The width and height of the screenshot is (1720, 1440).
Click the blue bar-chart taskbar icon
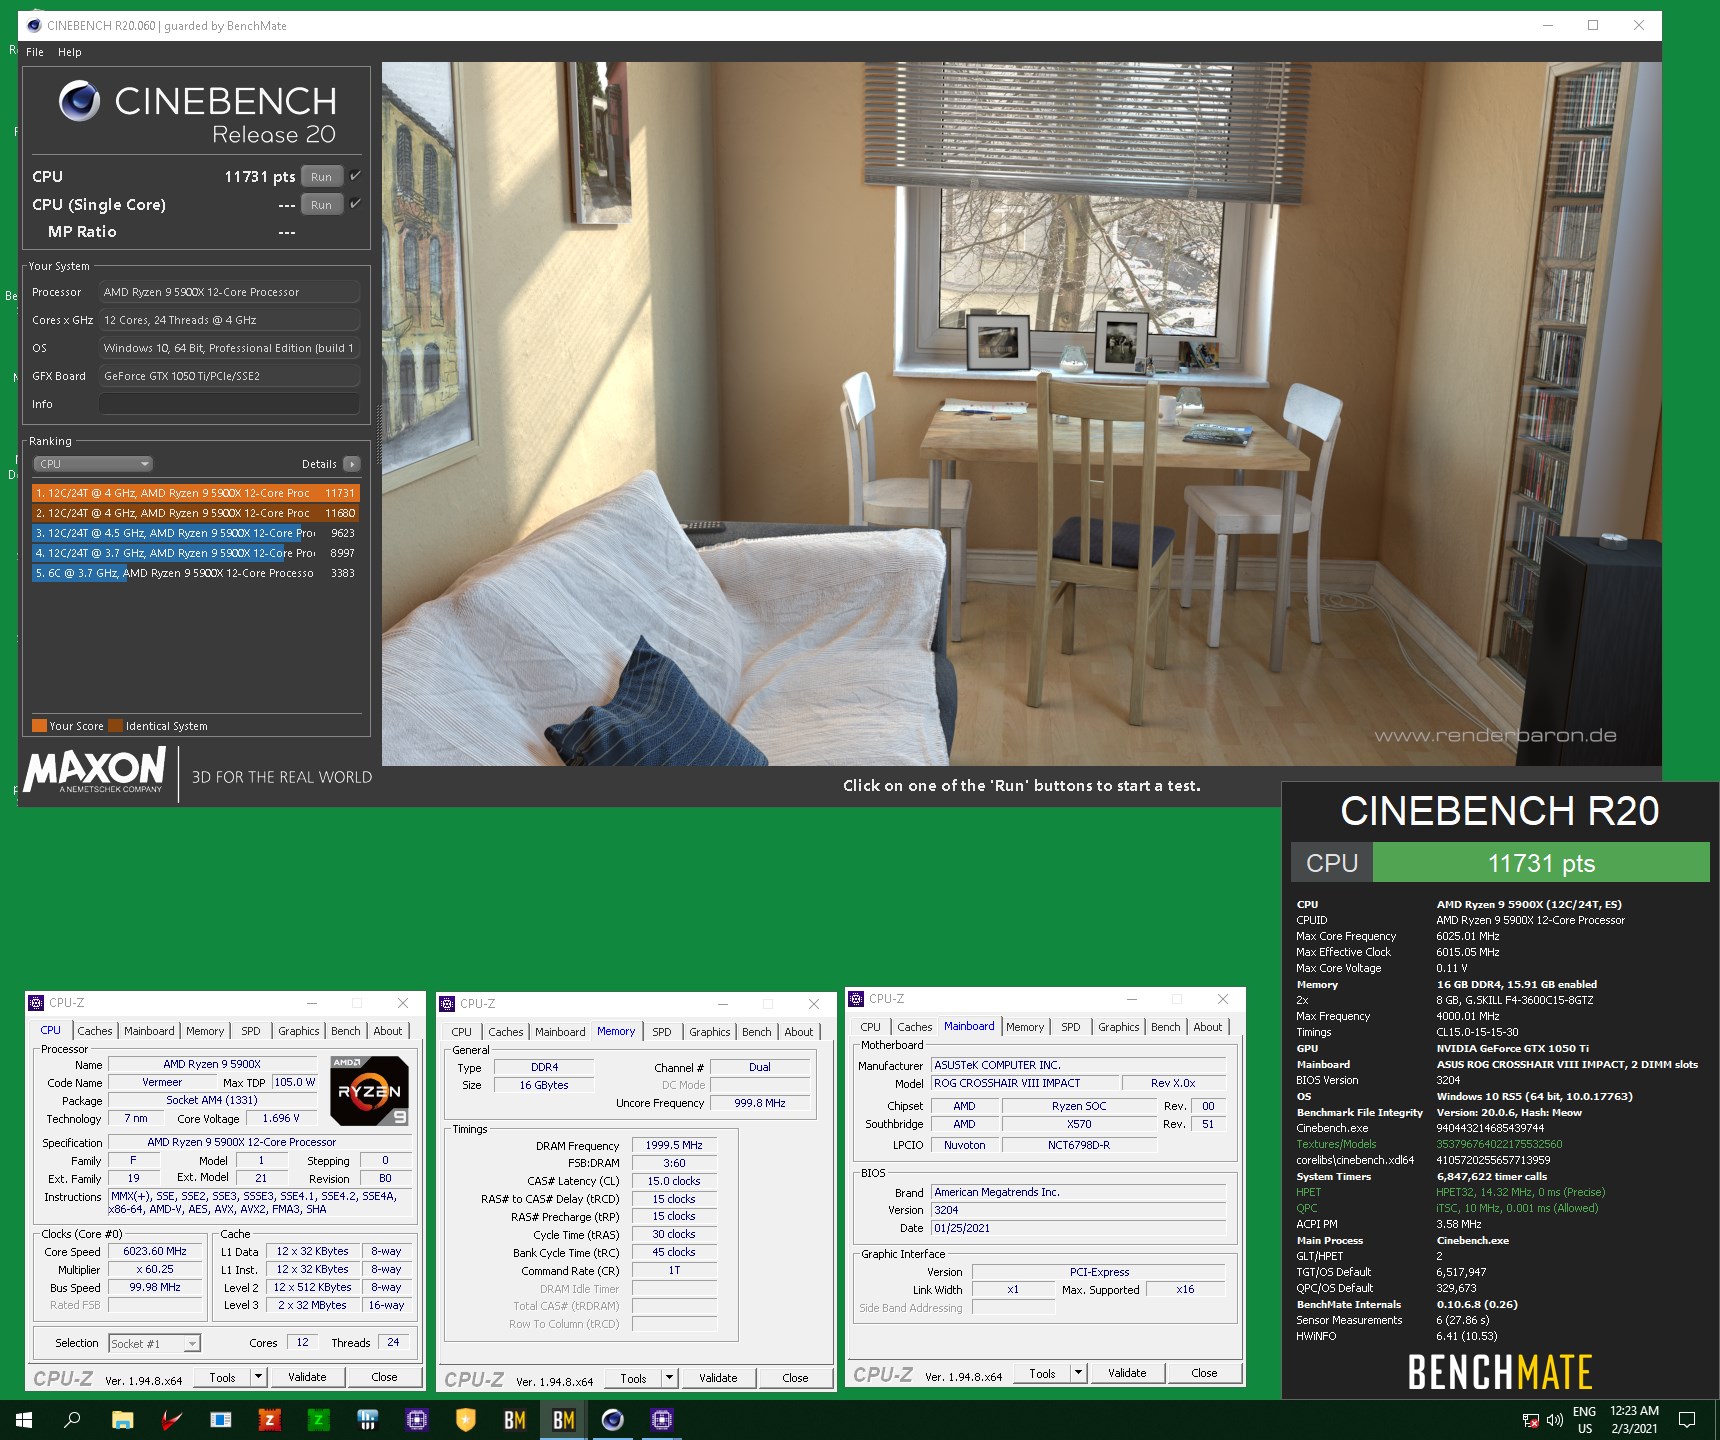(x=367, y=1420)
